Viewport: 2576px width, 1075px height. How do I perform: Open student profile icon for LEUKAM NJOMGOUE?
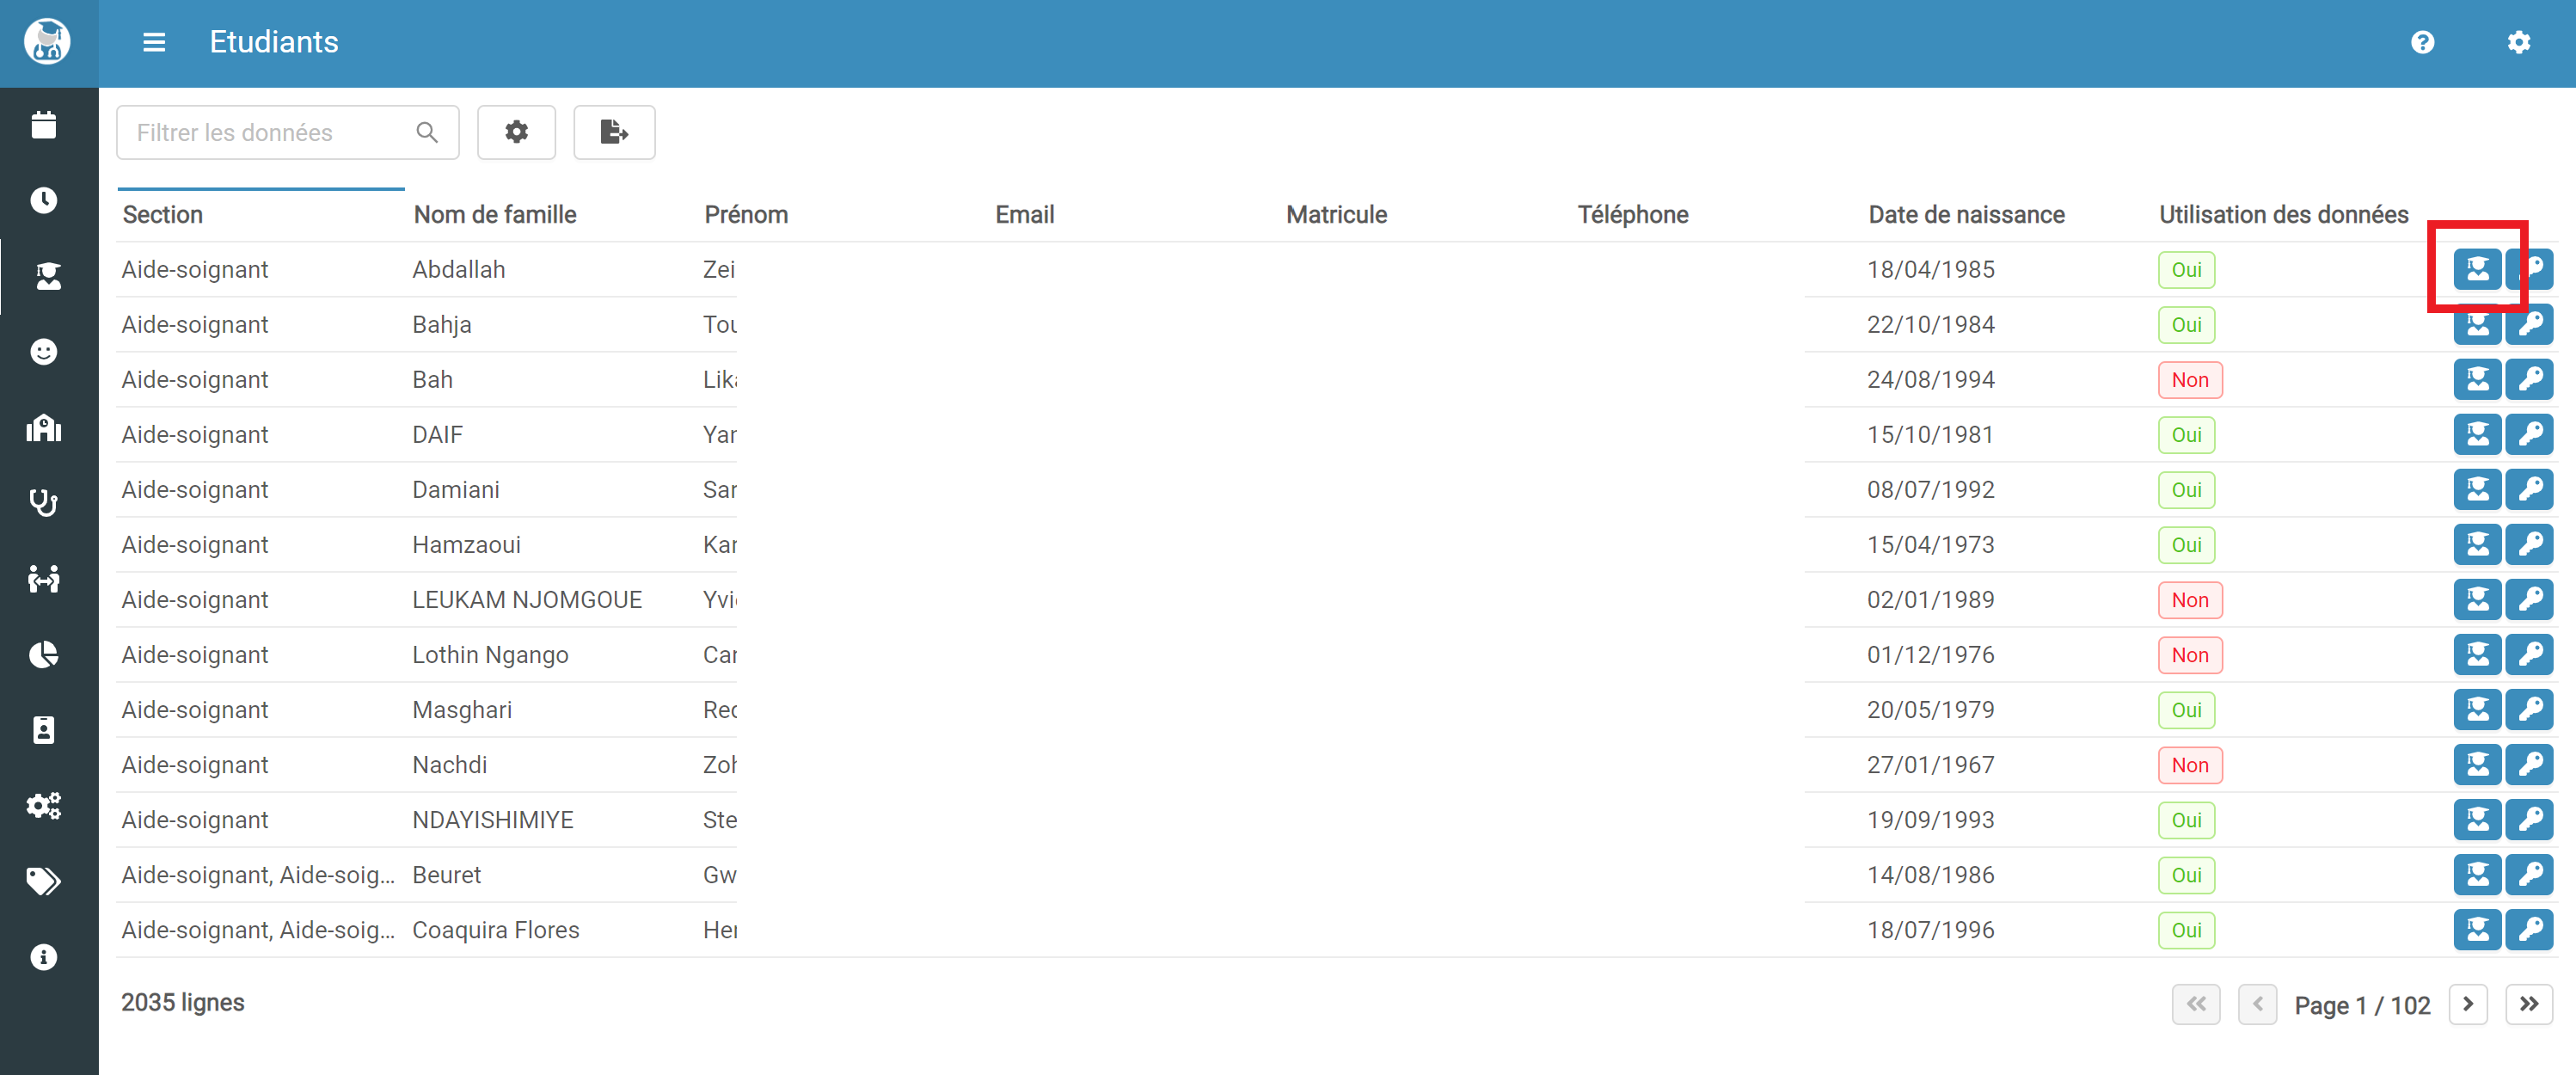pyautogui.click(x=2478, y=599)
